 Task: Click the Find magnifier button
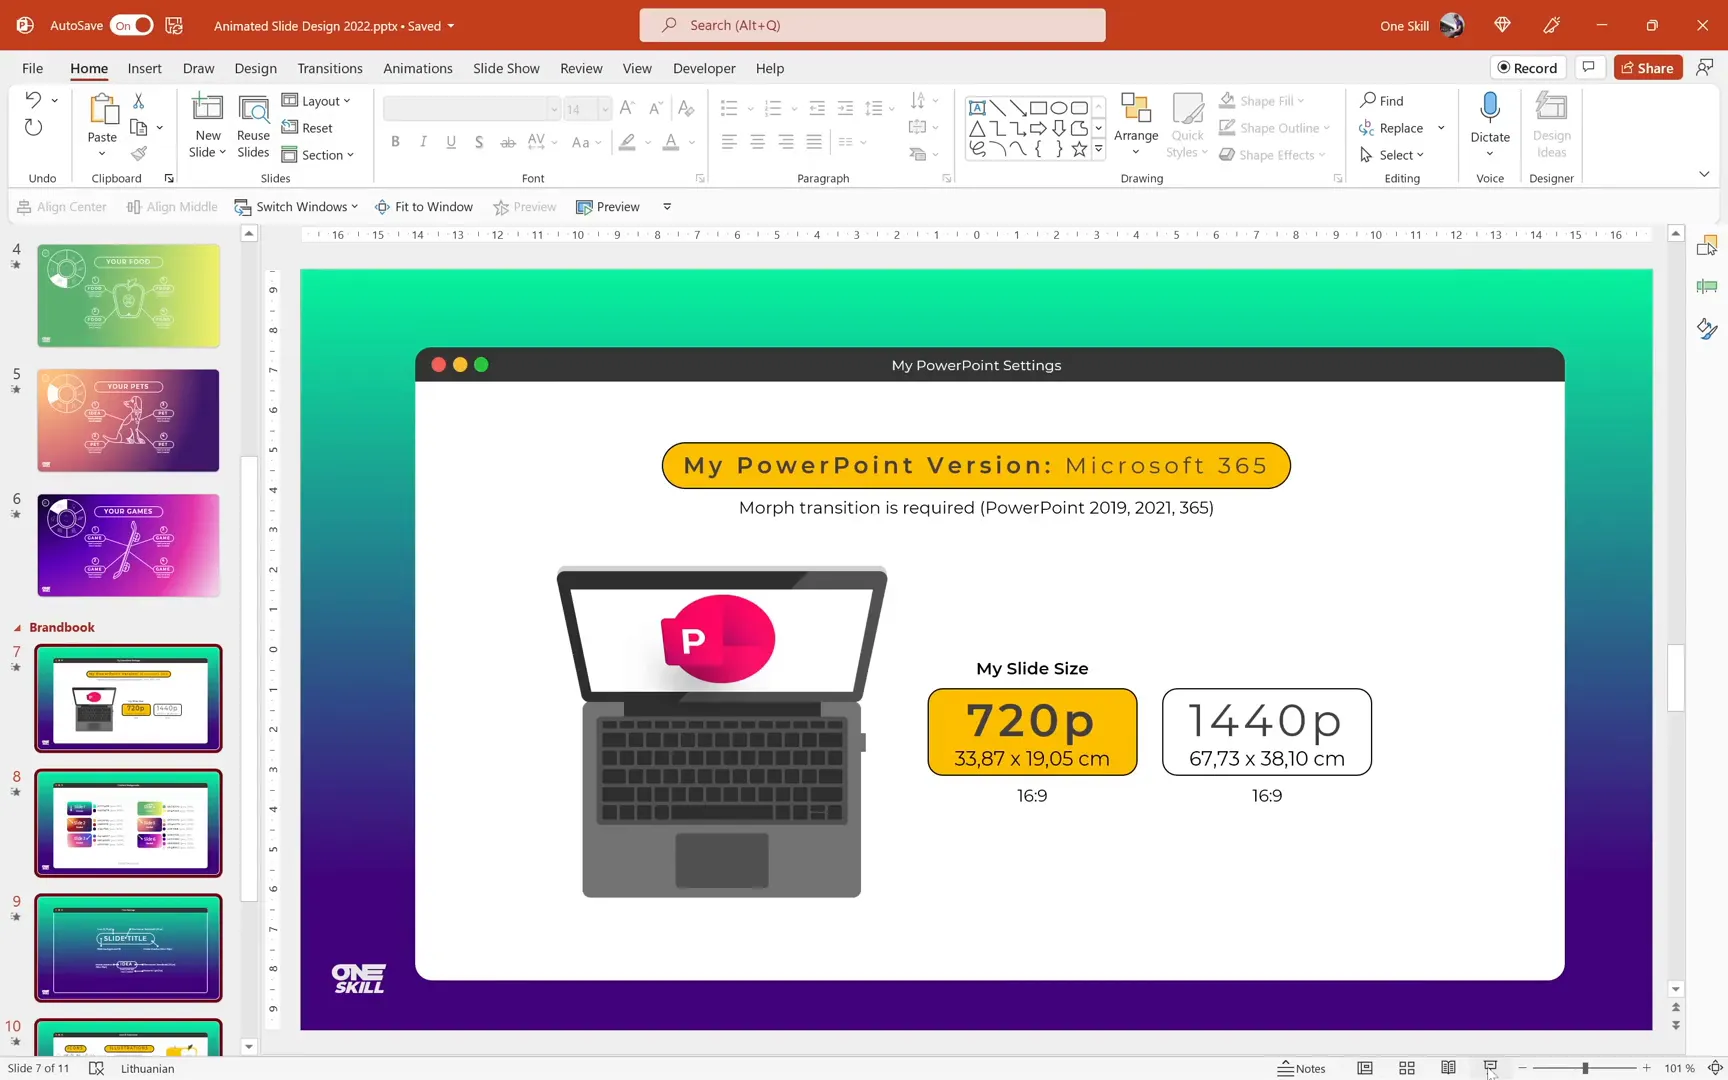pyautogui.click(x=1382, y=100)
